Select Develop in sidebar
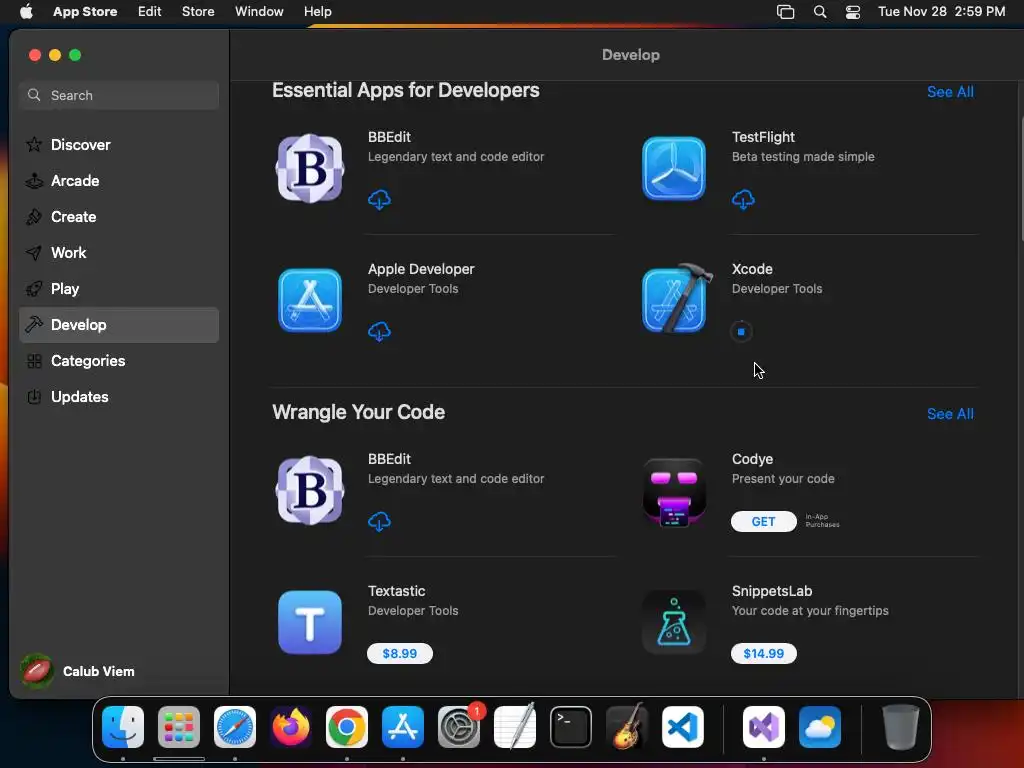Screen dimensions: 1024x768 [119, 325]
